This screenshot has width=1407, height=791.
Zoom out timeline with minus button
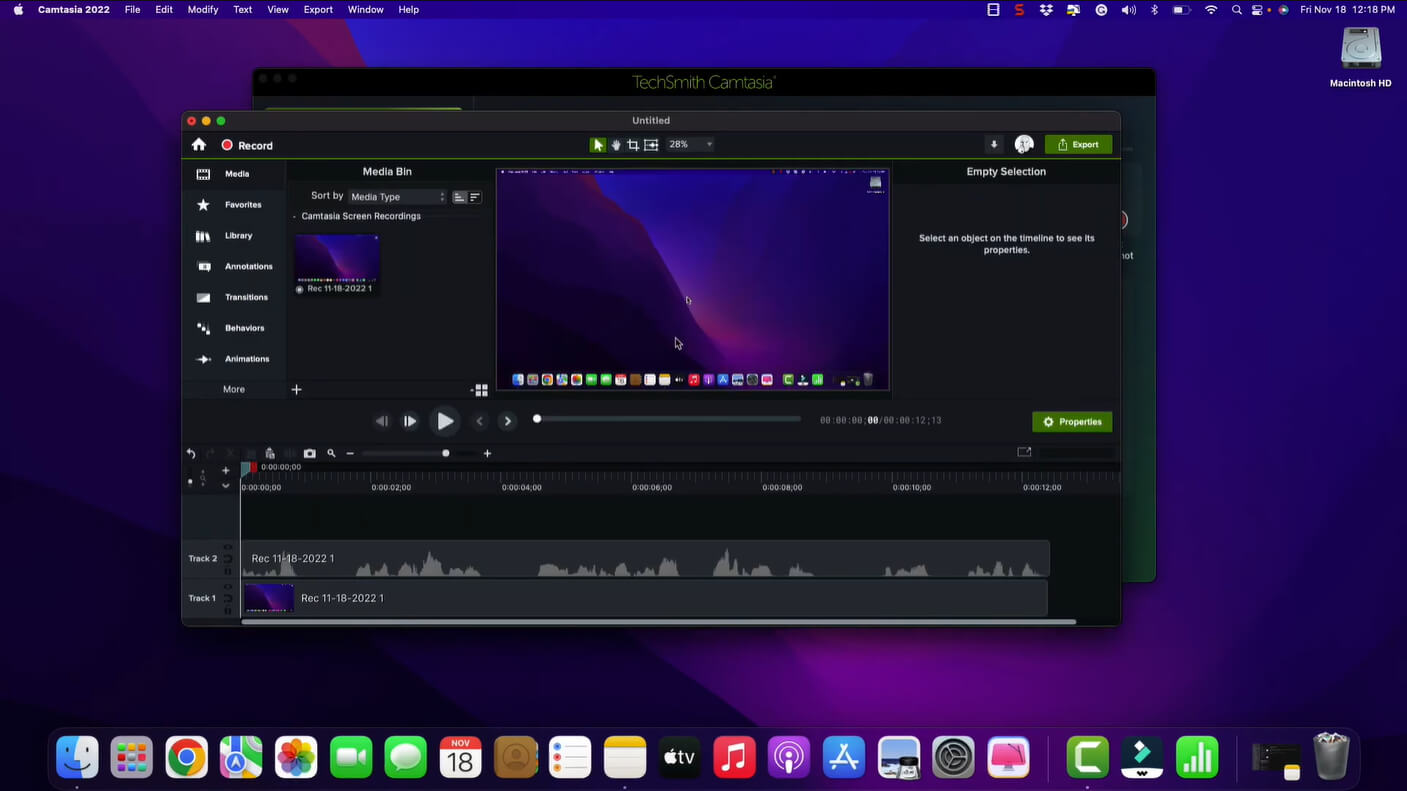350,453
